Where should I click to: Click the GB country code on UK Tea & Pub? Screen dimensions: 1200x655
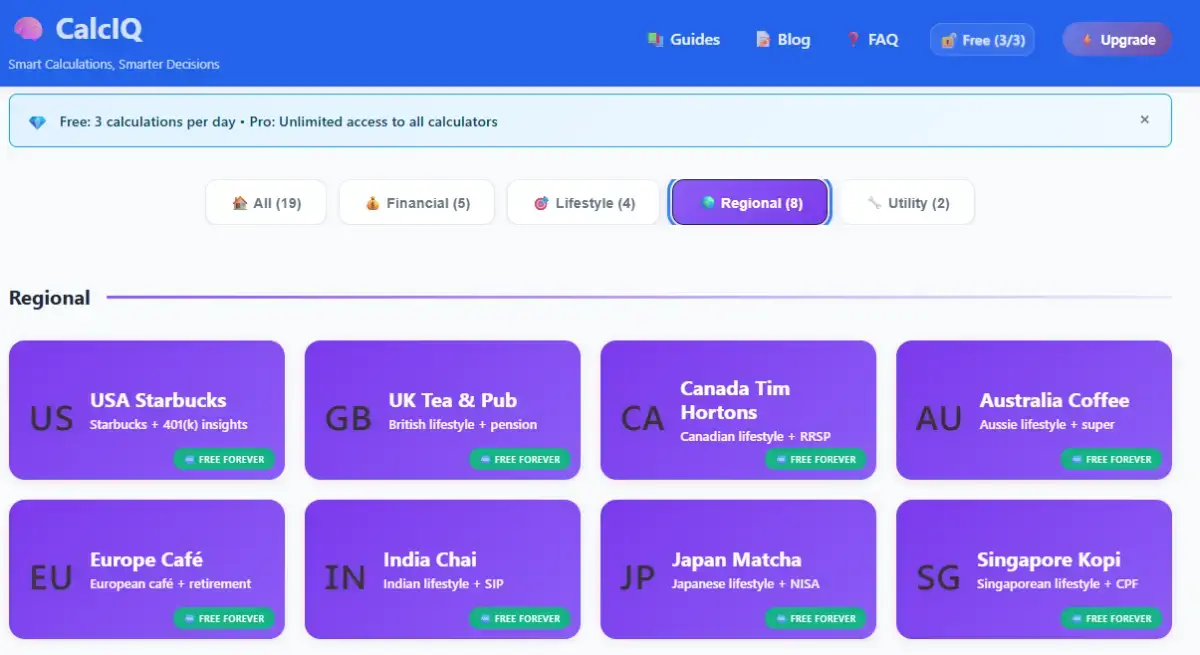[x=348, y=417]
